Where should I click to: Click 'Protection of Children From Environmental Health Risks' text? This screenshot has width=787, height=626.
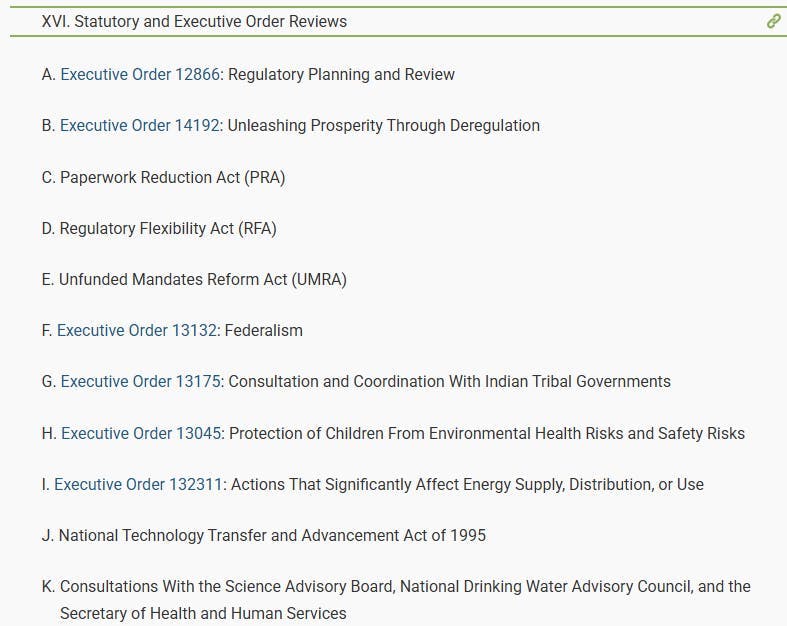coord(426,433)
